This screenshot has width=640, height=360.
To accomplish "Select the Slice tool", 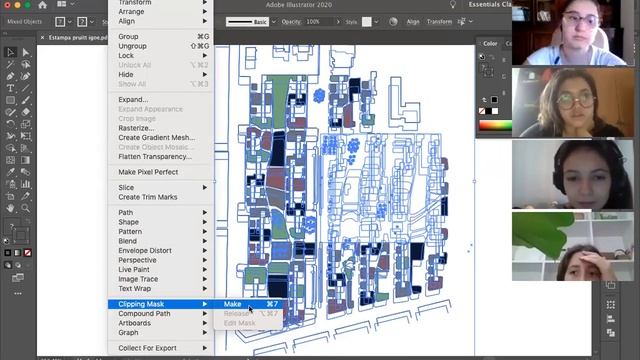I will 25,196.
